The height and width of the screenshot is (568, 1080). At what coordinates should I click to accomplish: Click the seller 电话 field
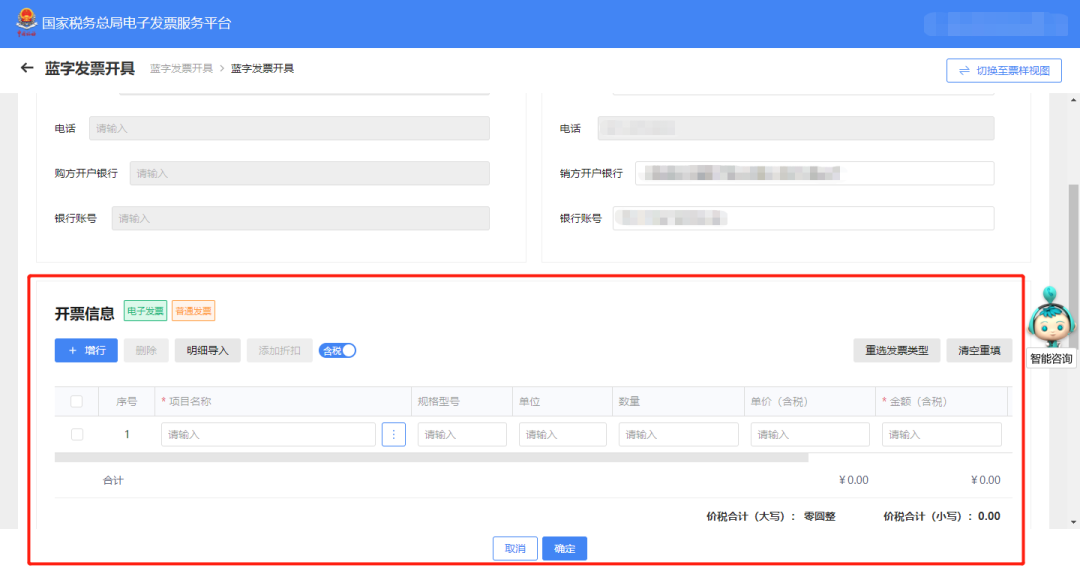[796, 128]
